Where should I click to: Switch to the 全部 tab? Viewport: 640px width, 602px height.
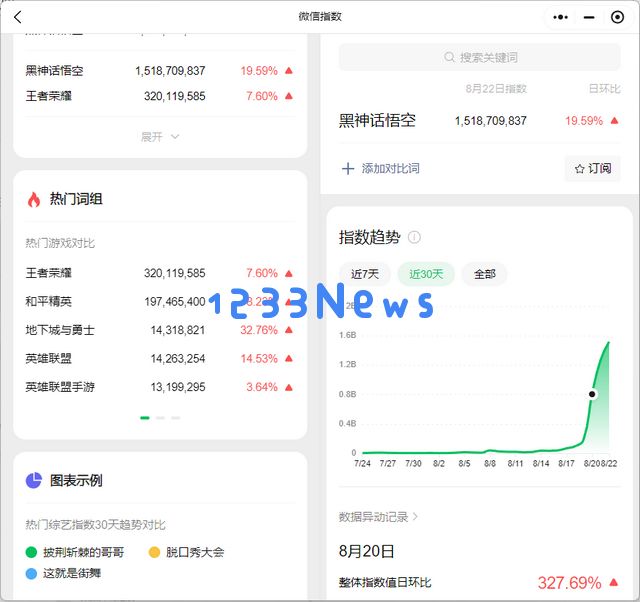[x=484, y=274]
